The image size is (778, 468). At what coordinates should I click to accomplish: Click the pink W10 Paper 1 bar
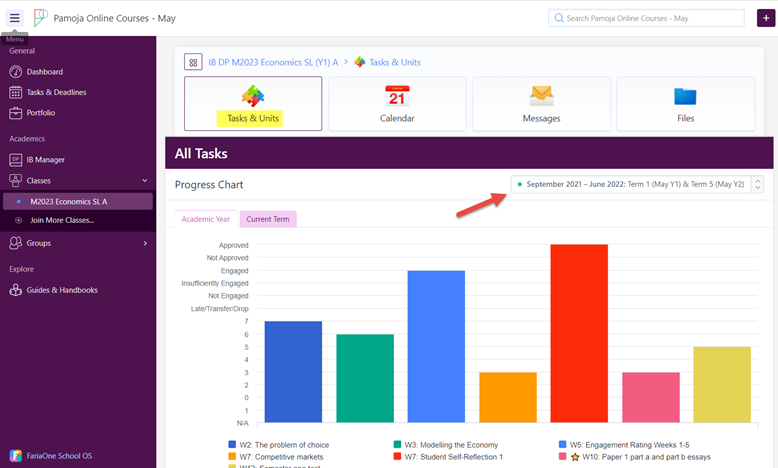(650, 398)
